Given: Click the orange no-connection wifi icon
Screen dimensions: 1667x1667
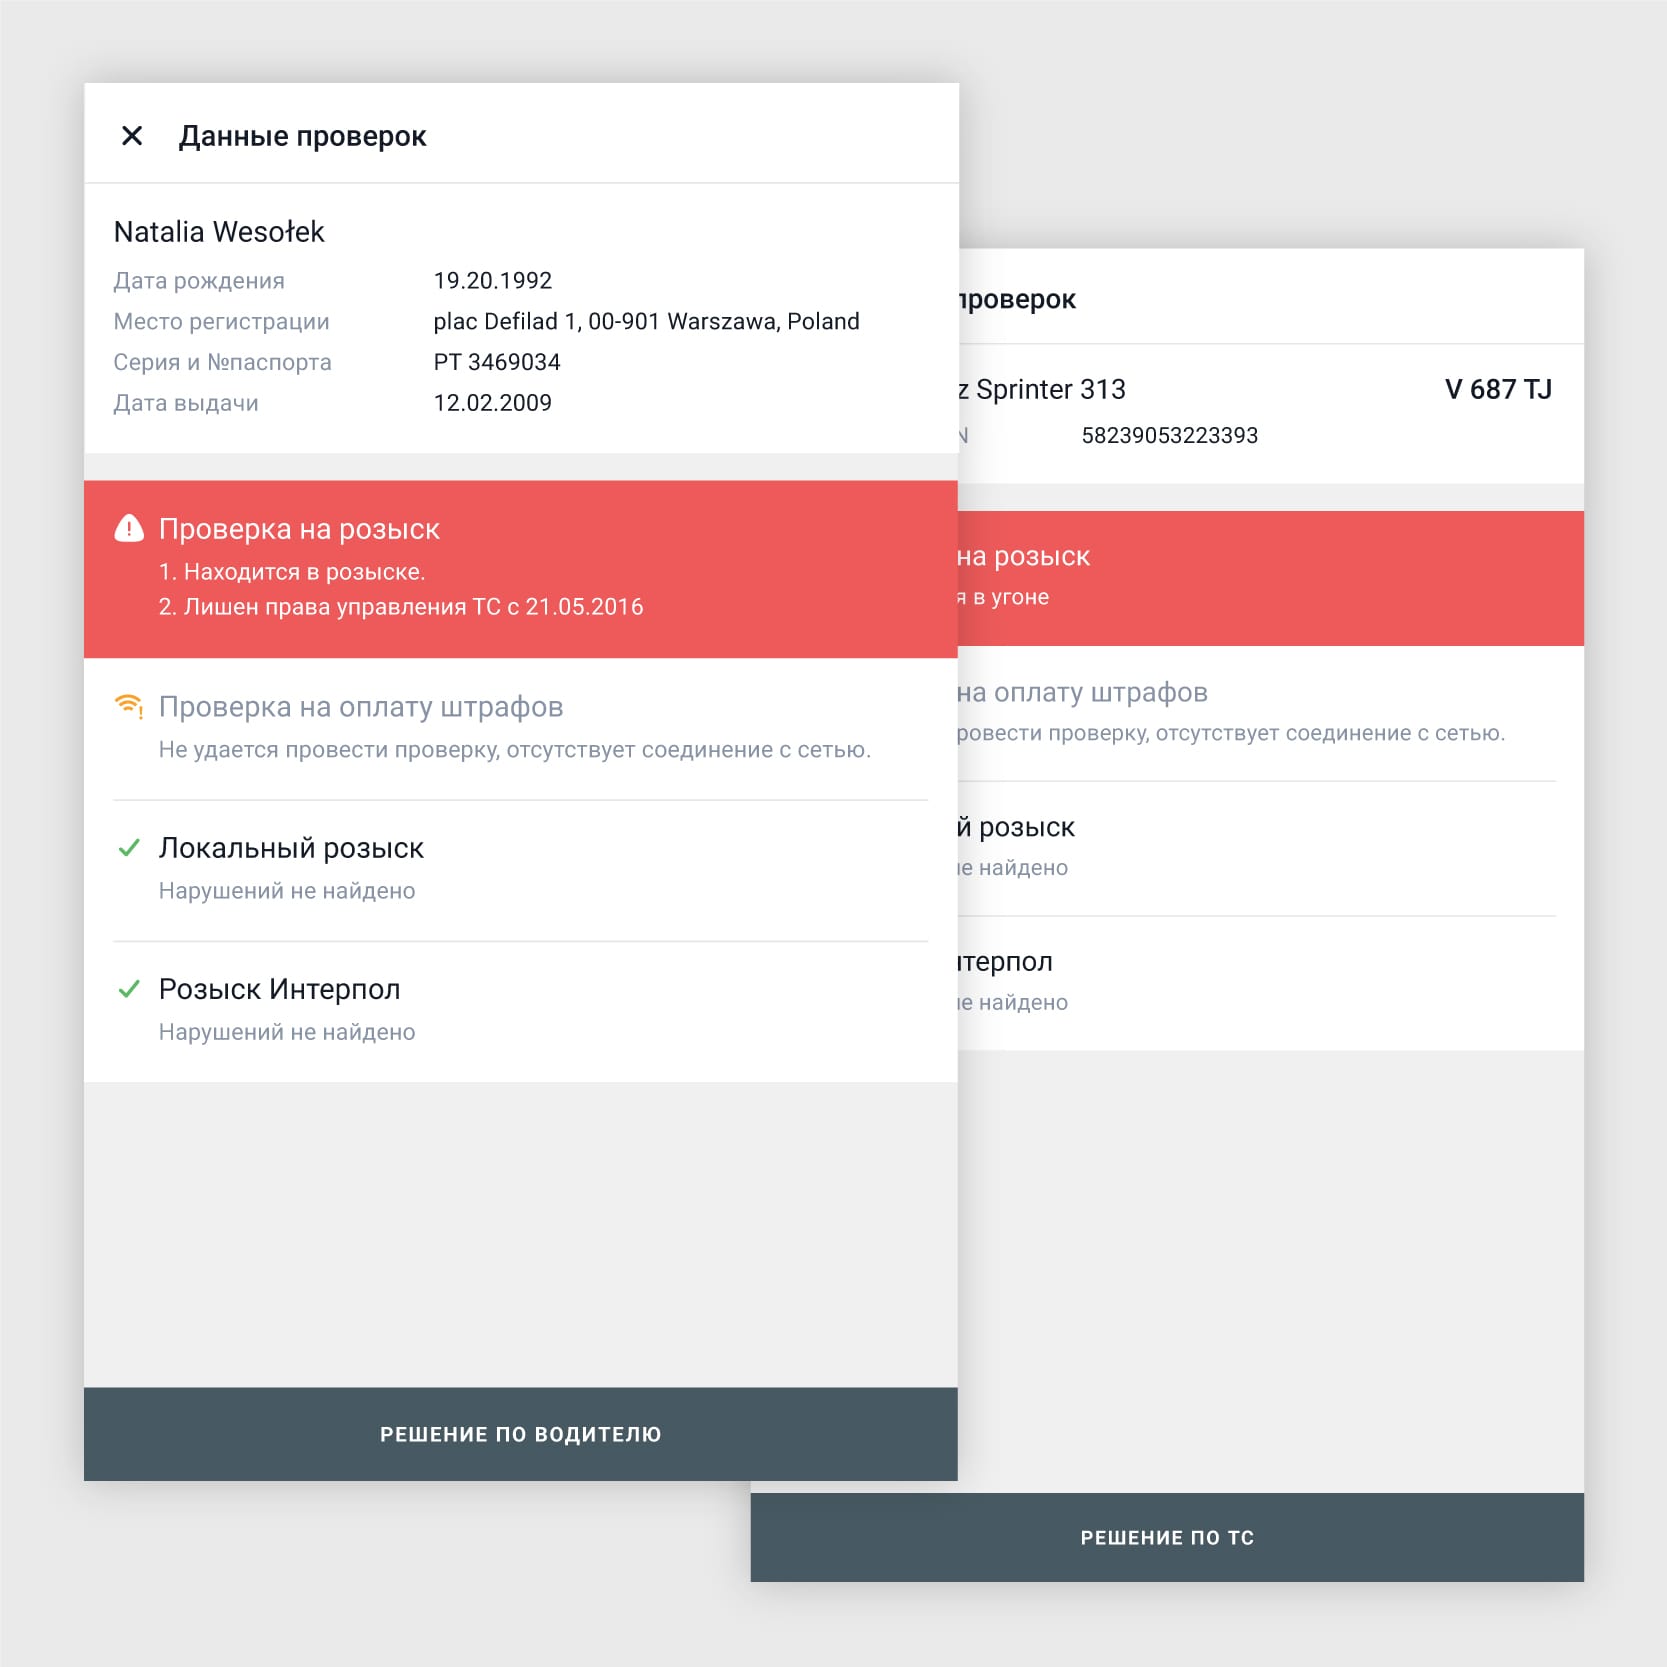Looking at the screenshot, I should point(129,706).
